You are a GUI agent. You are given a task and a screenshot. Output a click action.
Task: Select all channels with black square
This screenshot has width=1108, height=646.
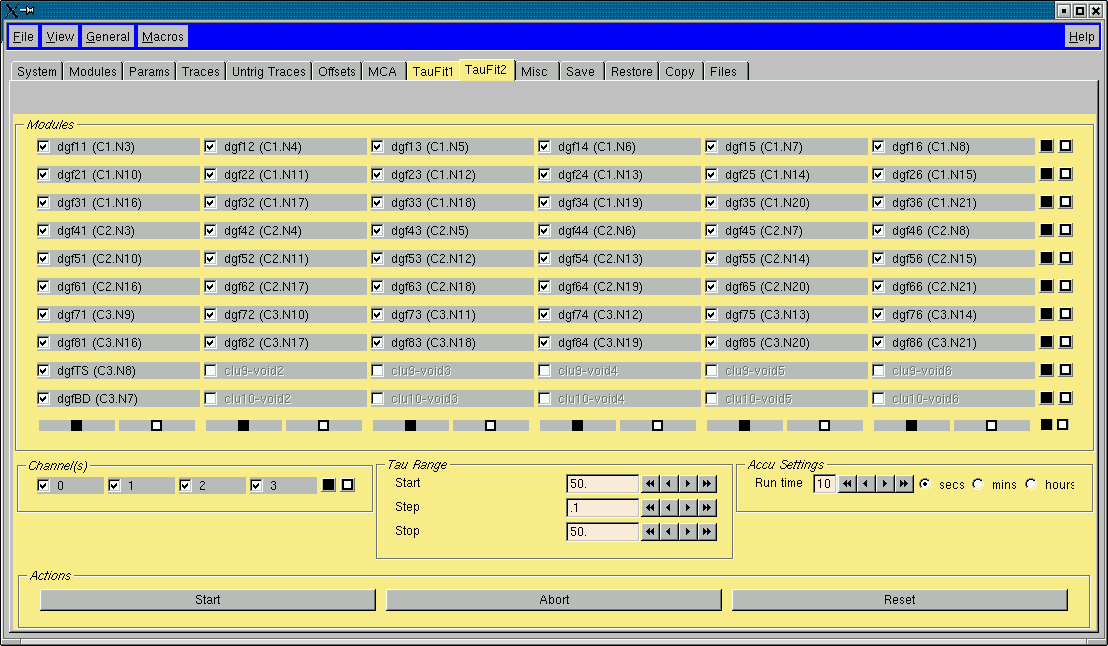329,485
